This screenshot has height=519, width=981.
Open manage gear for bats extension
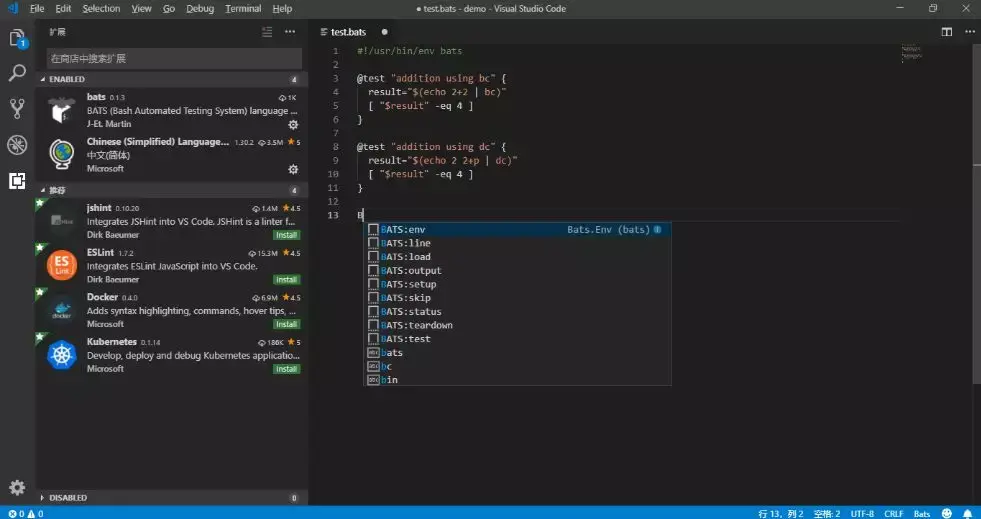pos(293,124)
